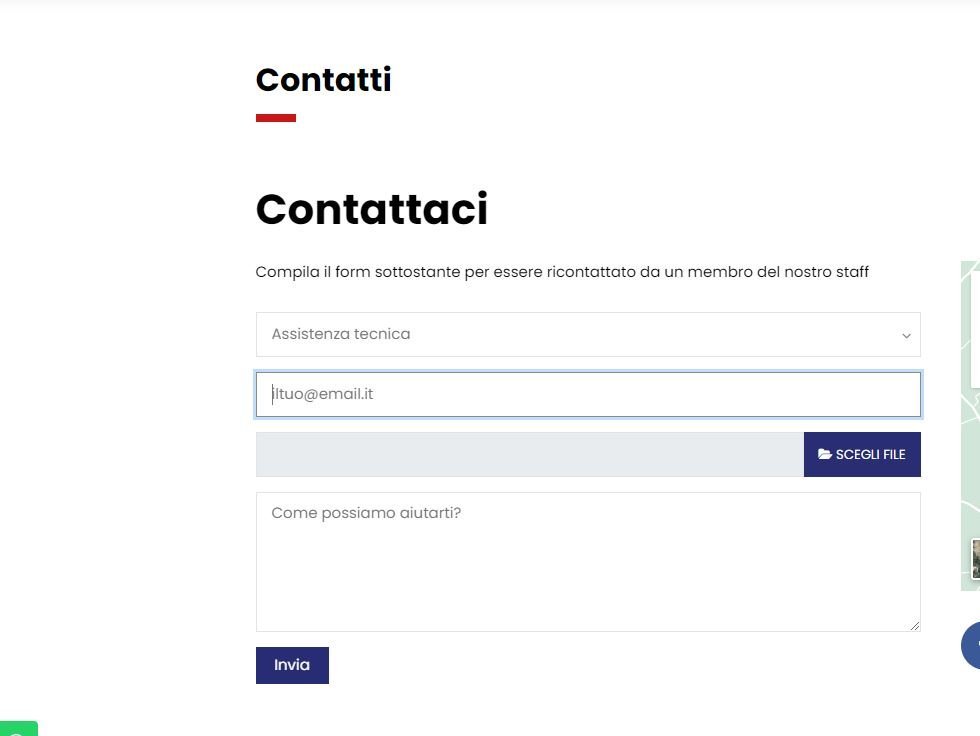Screen dimensions: 980x736
Task: Click the folder icon in Scegli File button
Action: coord(824,454)
